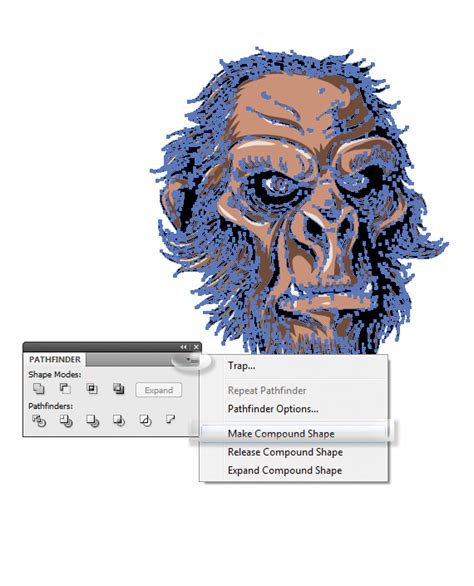The width and height of the screenshot is (474, 586).
Task: Open the Pathfinder panel flyout menu
Action: point(193,361)
